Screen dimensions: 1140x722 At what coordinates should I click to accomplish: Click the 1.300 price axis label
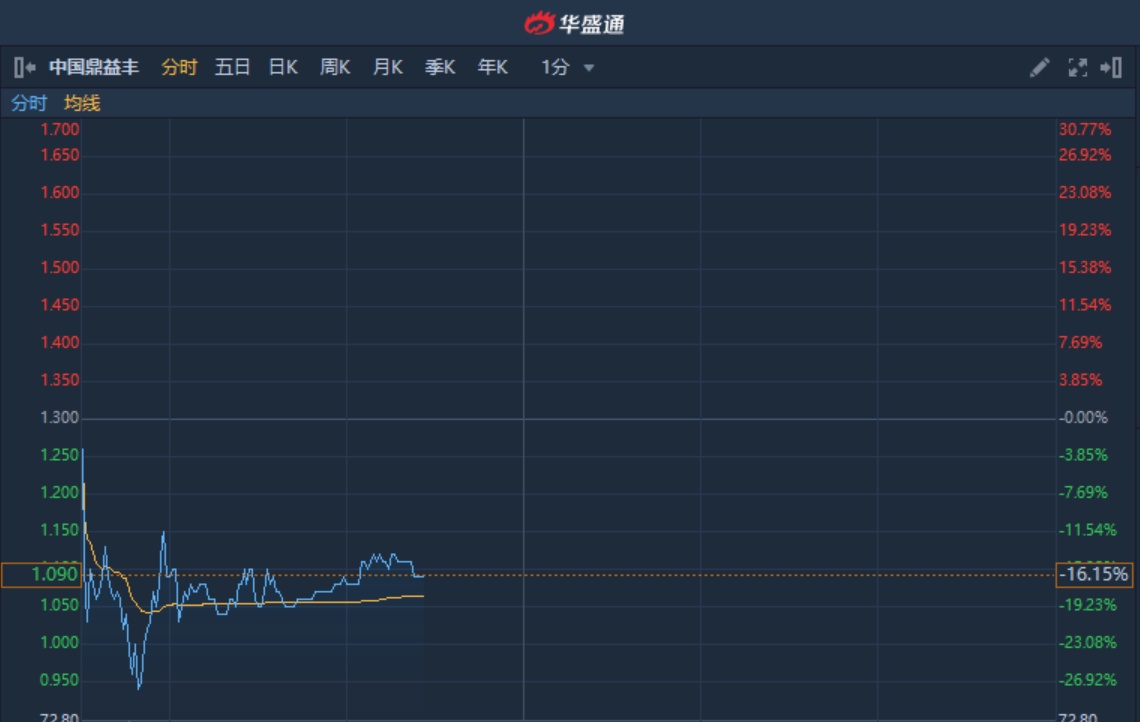[59, 417]
